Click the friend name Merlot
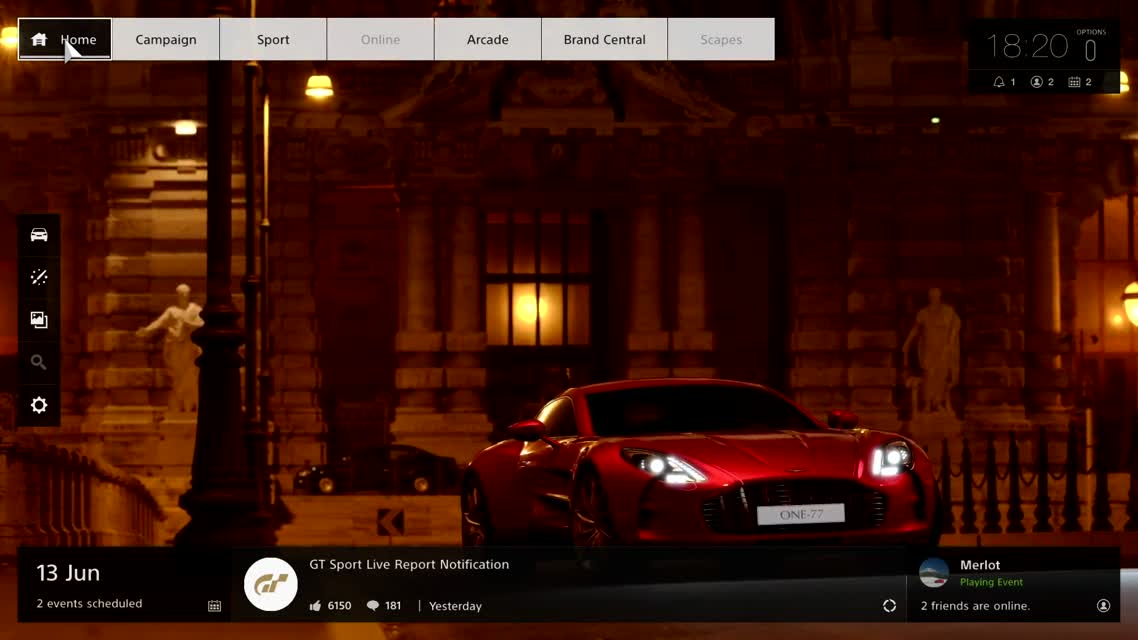The image size is (1138, 640). [x=980, y=565]
